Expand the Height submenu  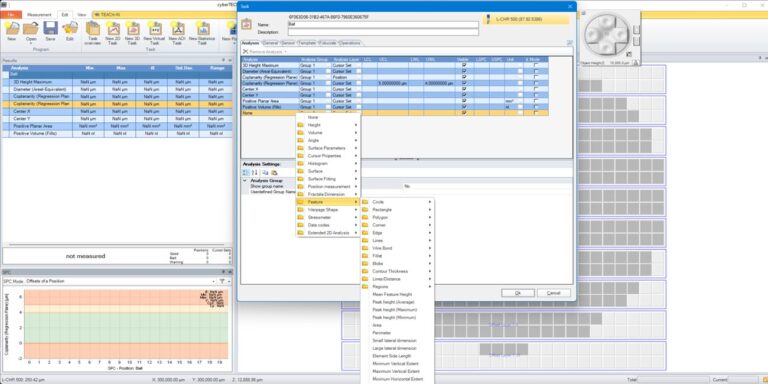(x=328, y=125)
